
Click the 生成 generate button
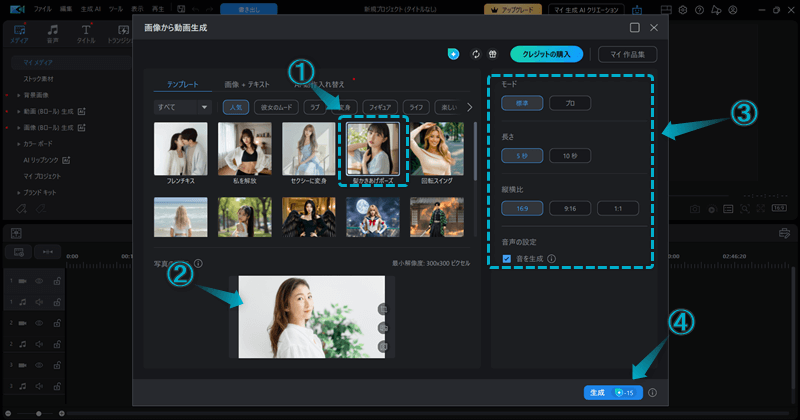[613, 392]
